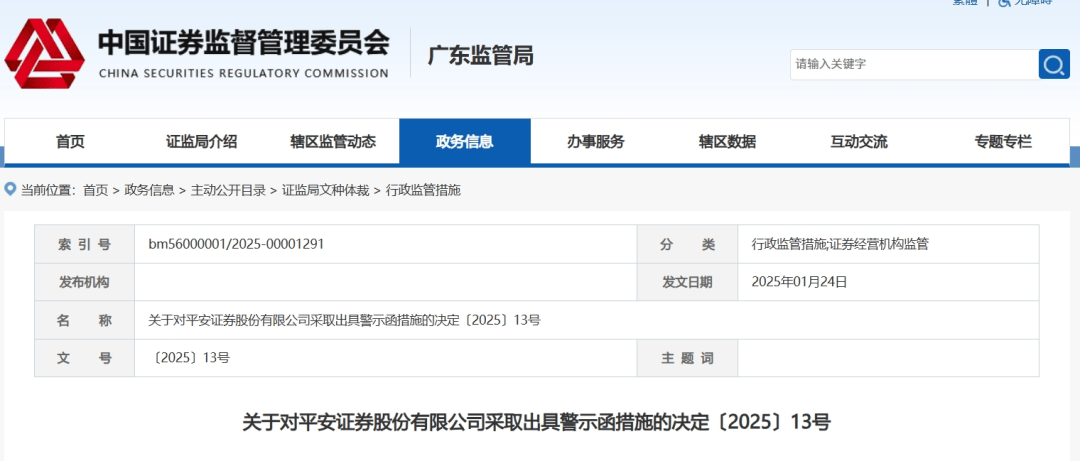Click the 发文日期 label cell
Viewport: 1080px width, 461px height.
pos(687,282)
